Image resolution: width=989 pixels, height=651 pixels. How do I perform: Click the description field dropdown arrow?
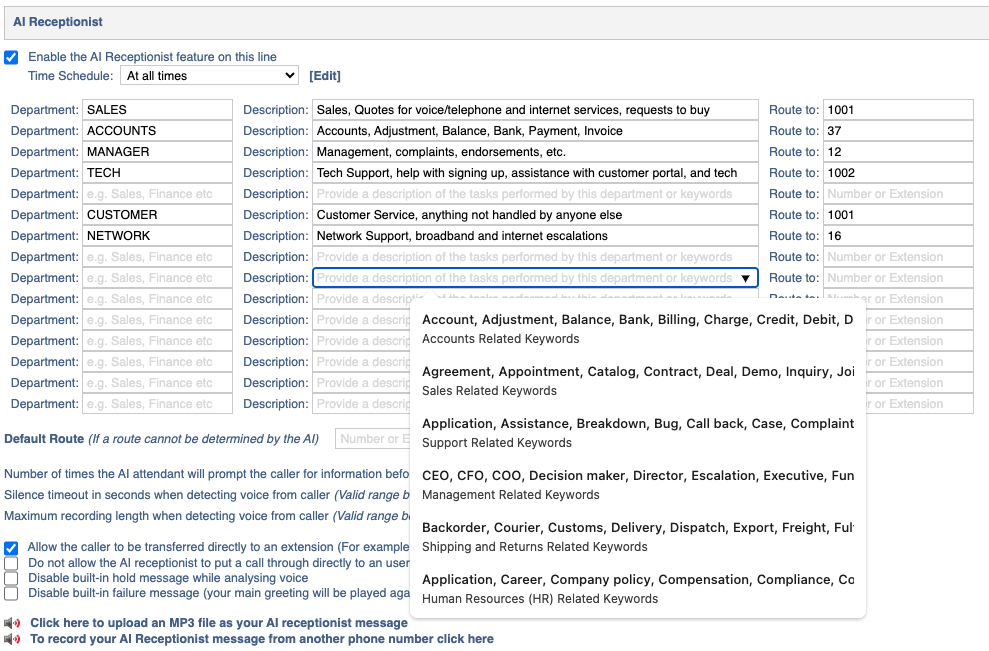click(746, 278)
